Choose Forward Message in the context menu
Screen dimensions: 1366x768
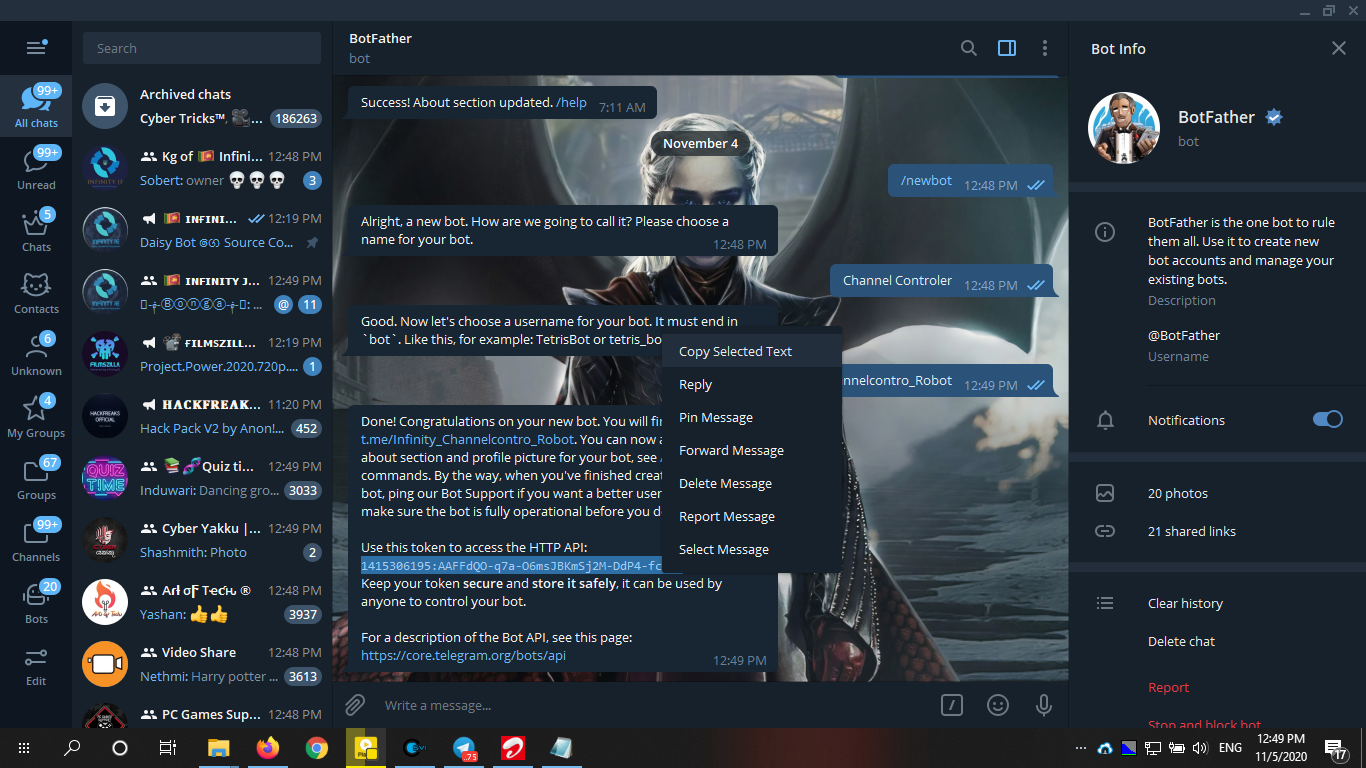(x=752, y=450)
